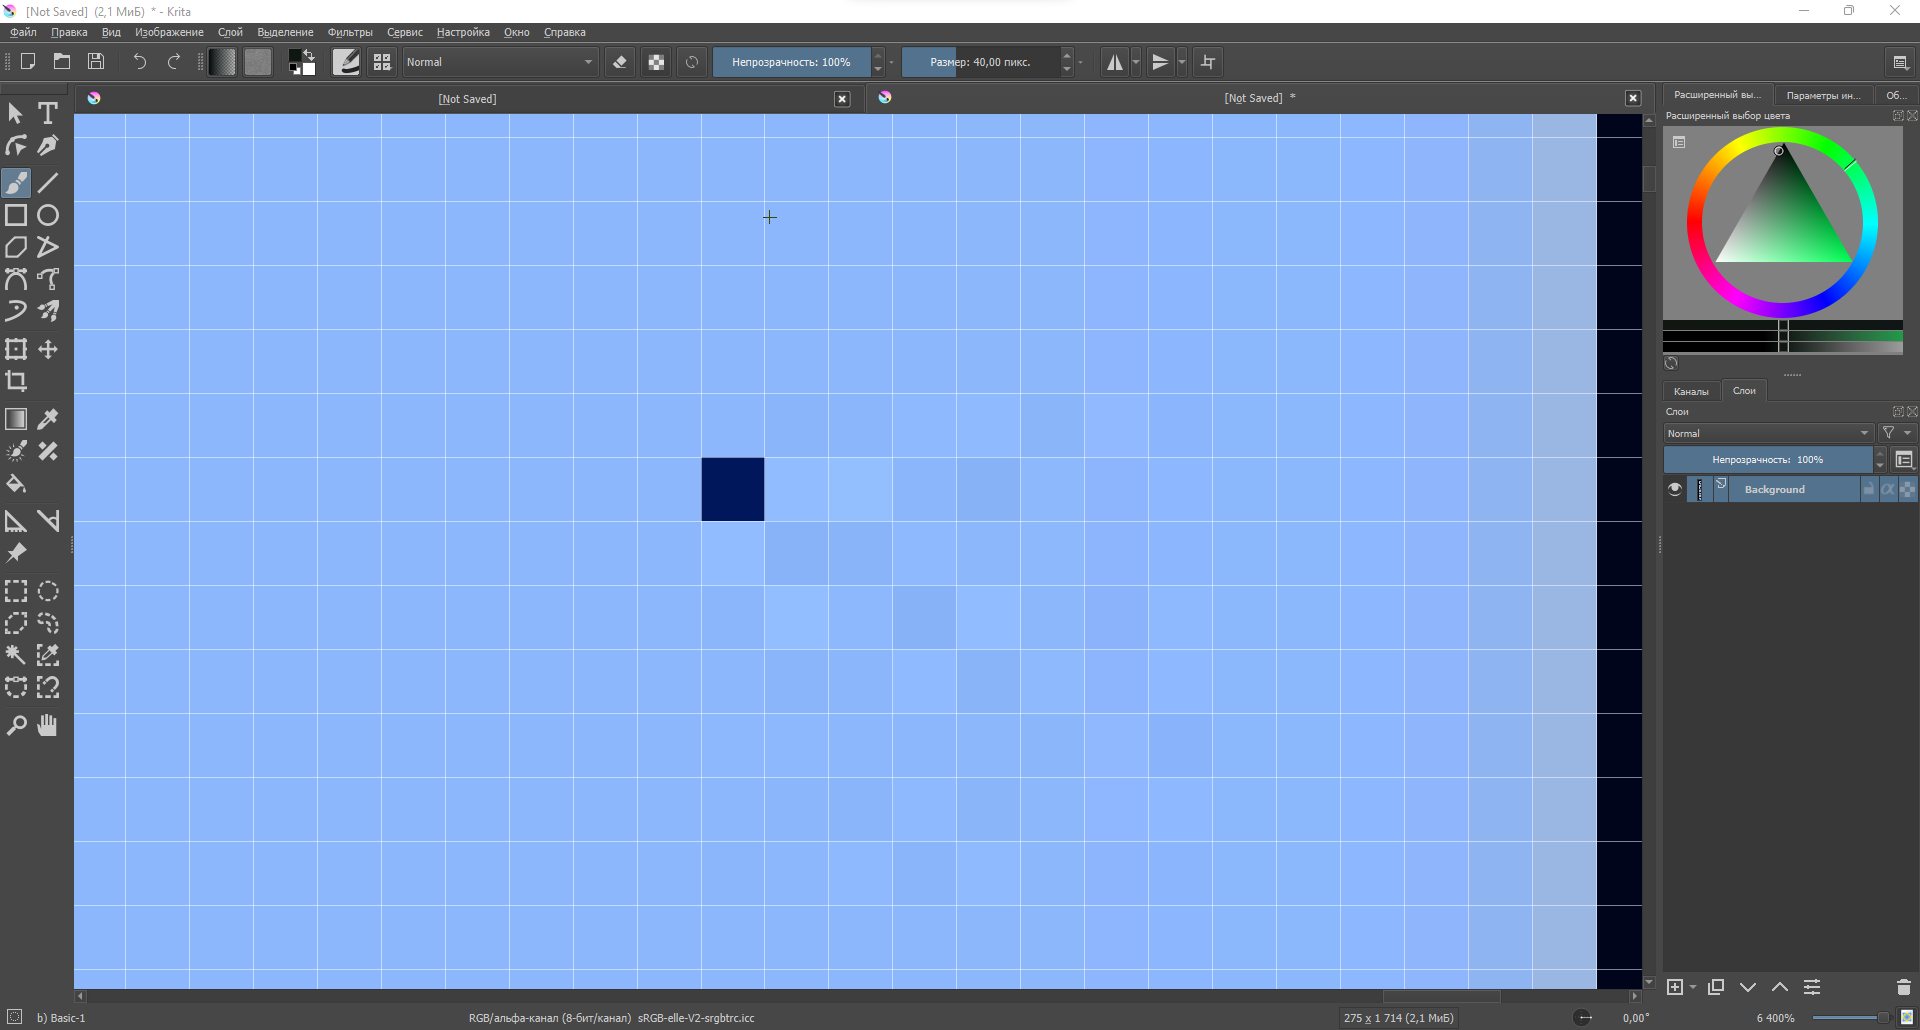This screenshot has width=1920, height=1030.
Task: Close the first Not Saved document tab
Action: [842, 99]
